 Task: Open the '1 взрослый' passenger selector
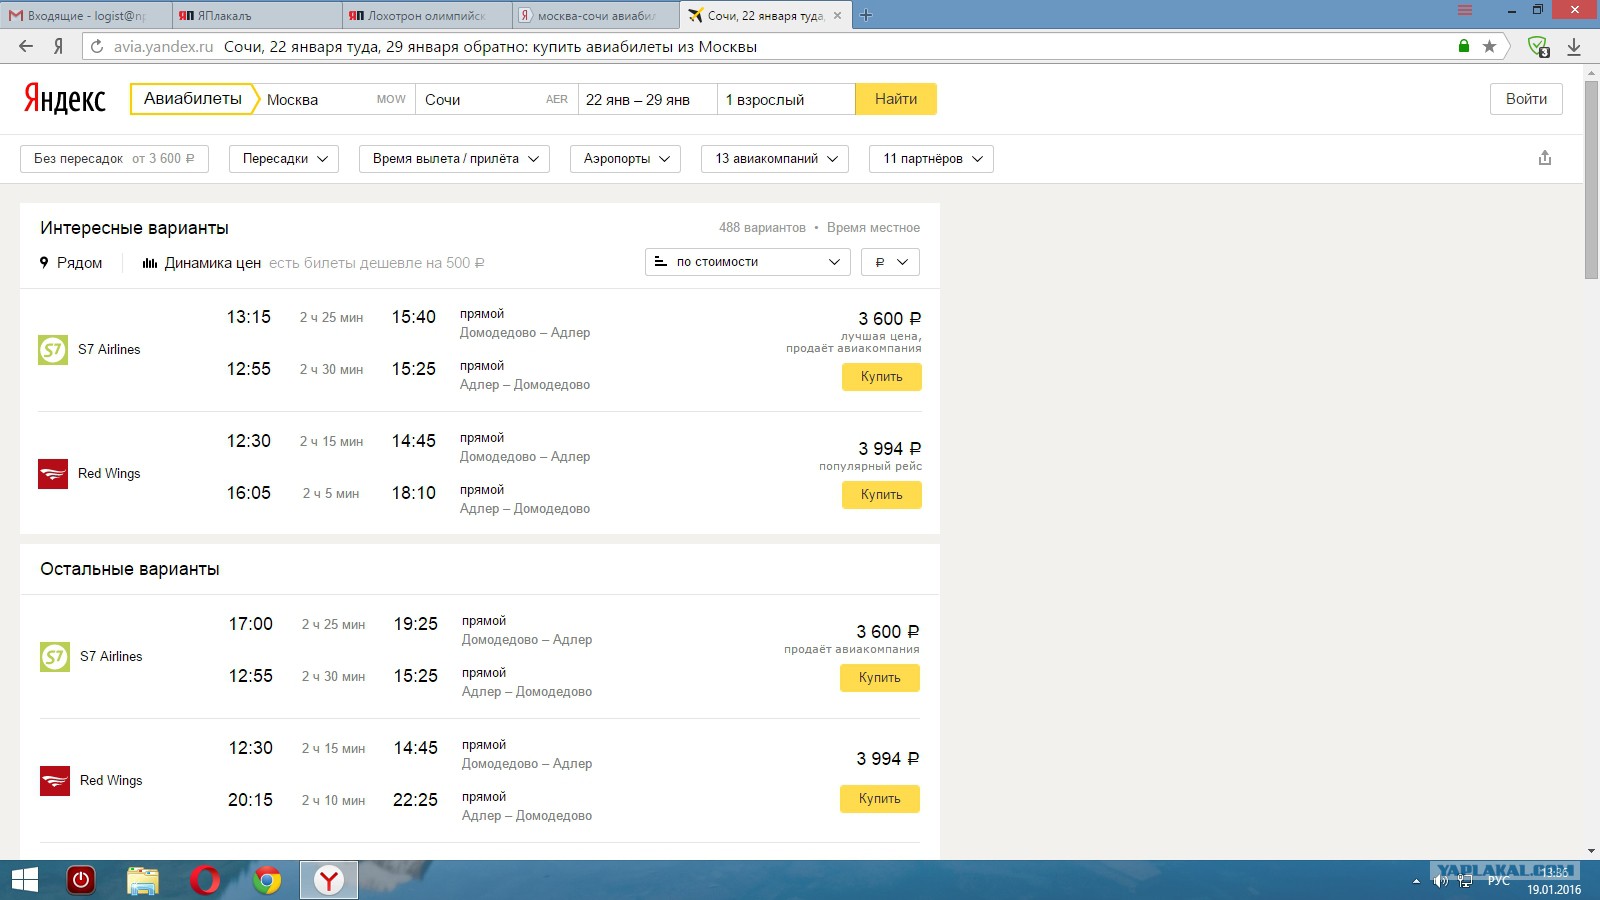786,99
